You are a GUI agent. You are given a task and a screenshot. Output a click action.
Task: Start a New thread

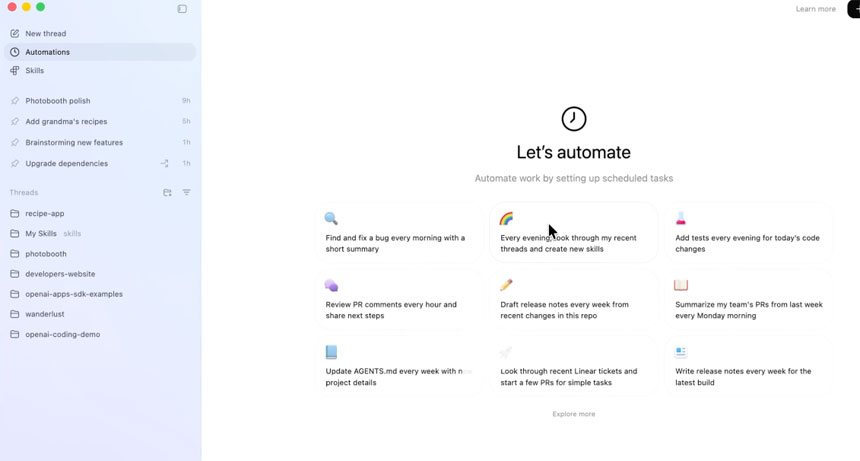[x=45, y=33]
